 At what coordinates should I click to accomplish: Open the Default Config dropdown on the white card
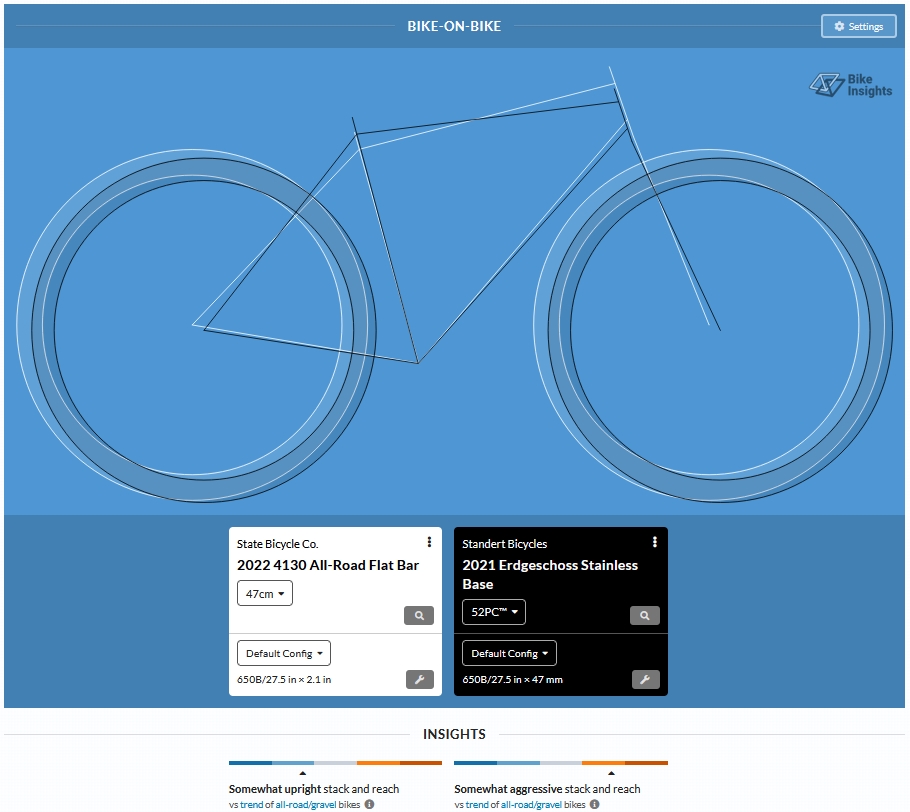[284, 653]
